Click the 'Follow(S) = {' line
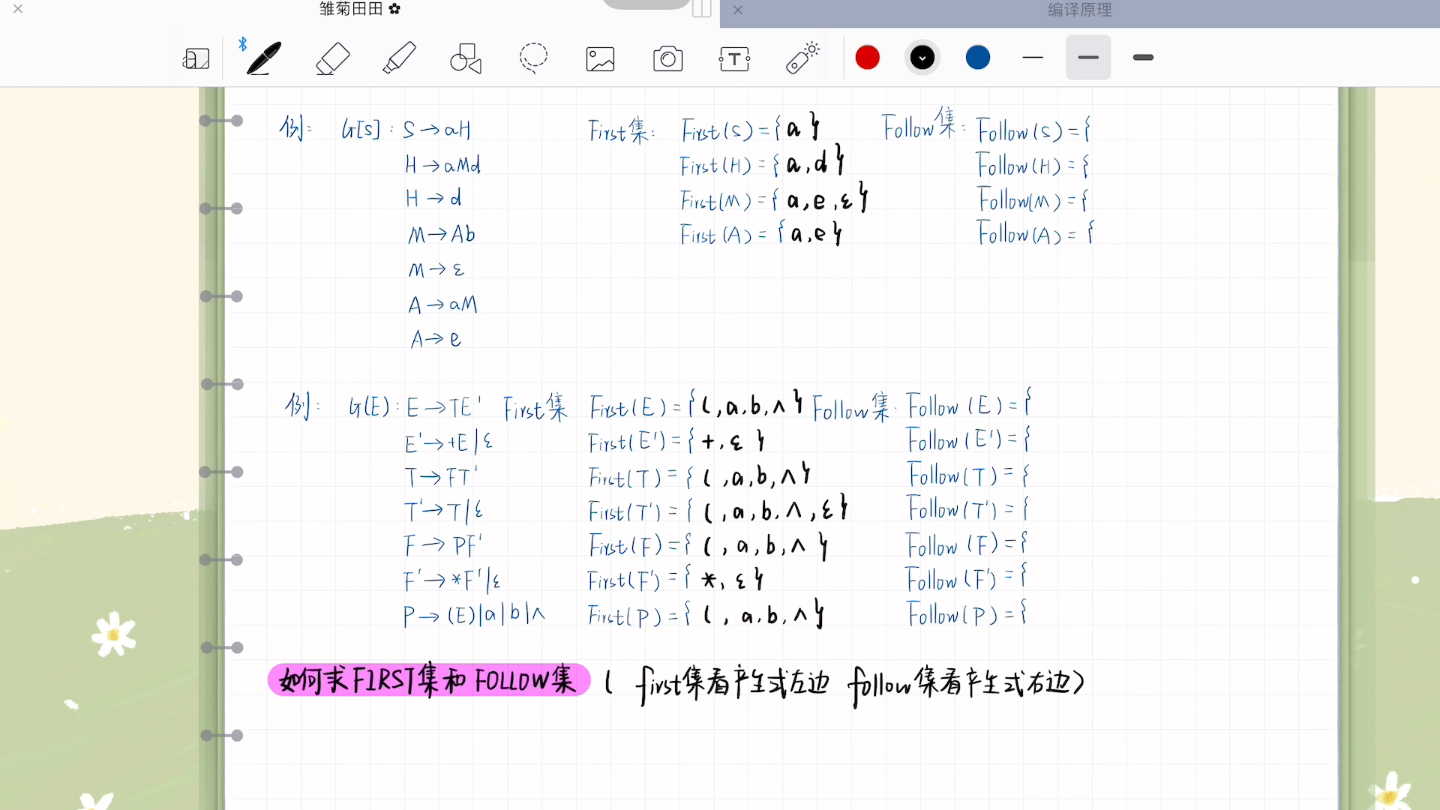The image size is (1440, 810). click(1033, 130)
